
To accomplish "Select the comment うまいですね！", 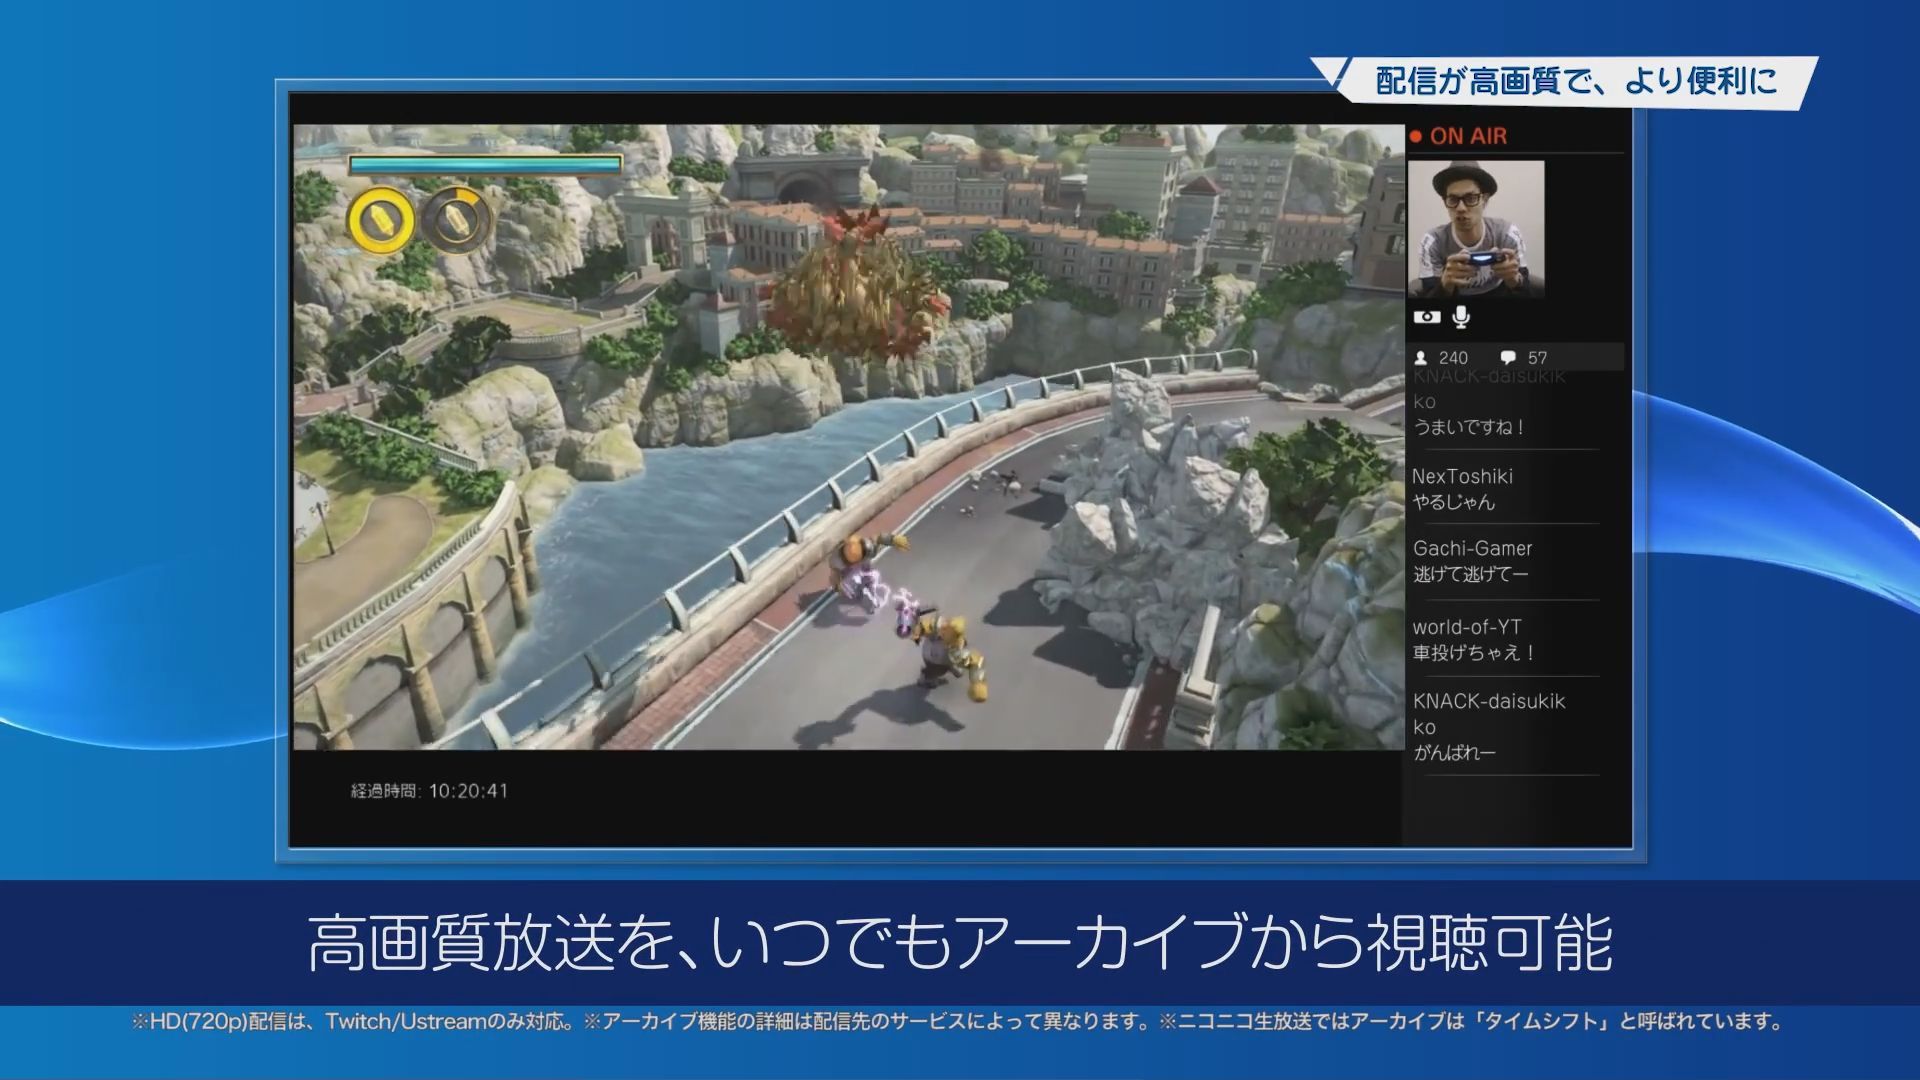I will click(x=1469, y=427).
